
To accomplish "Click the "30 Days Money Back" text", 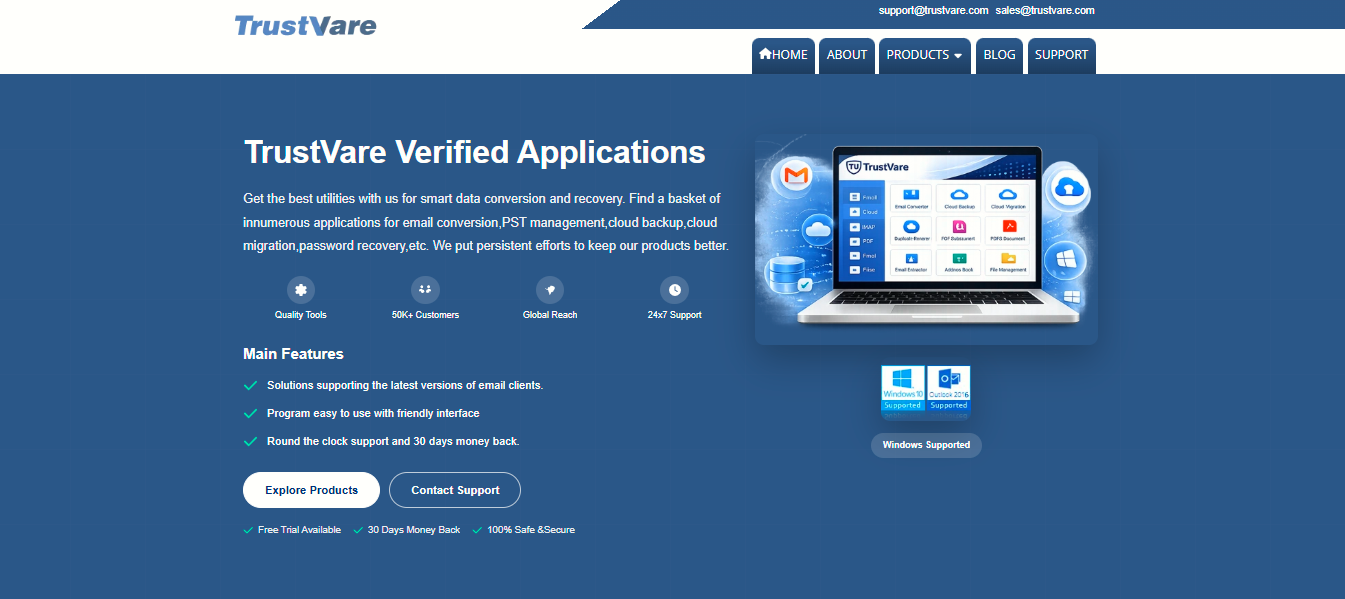I will [x=414, y=530].
